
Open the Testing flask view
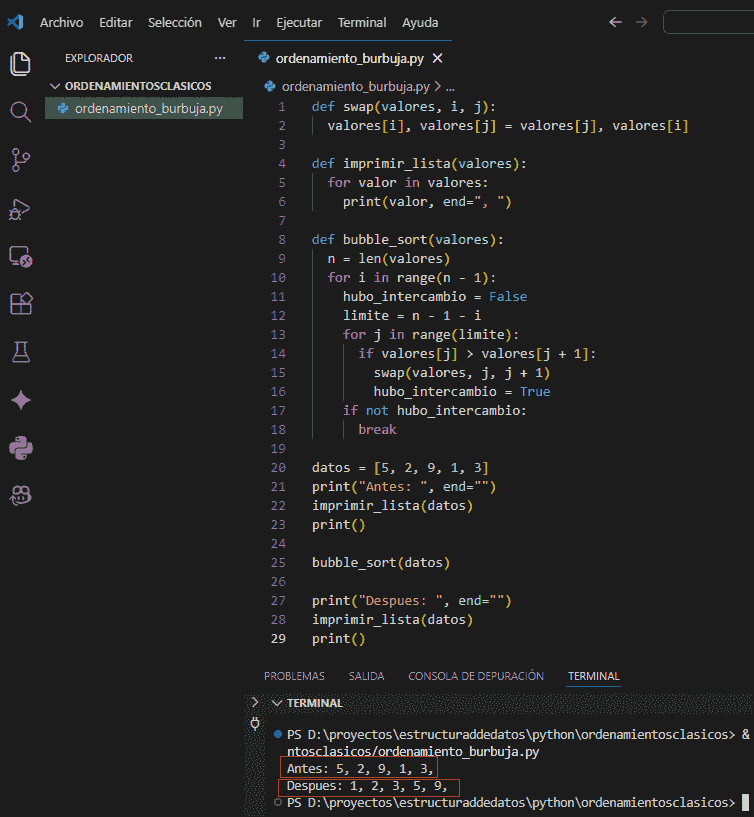tap(21, 352)
